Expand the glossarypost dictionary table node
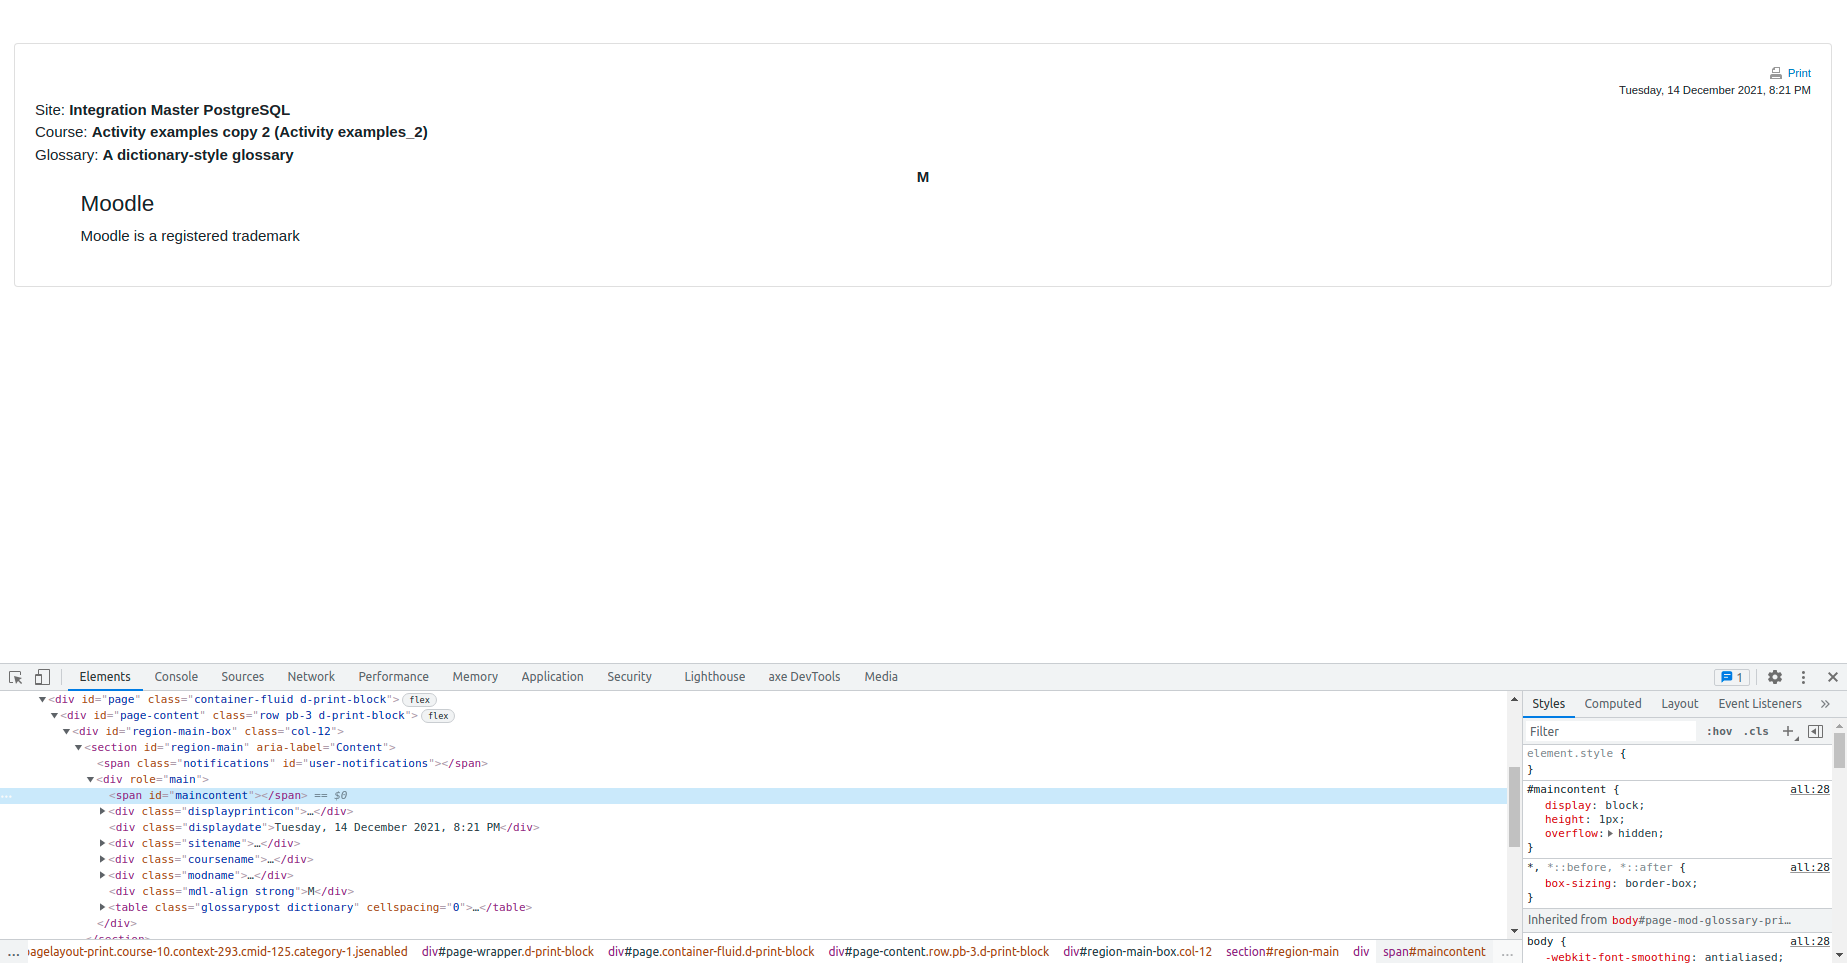Screen dimensions: 1847x963 tap(102, 908)
